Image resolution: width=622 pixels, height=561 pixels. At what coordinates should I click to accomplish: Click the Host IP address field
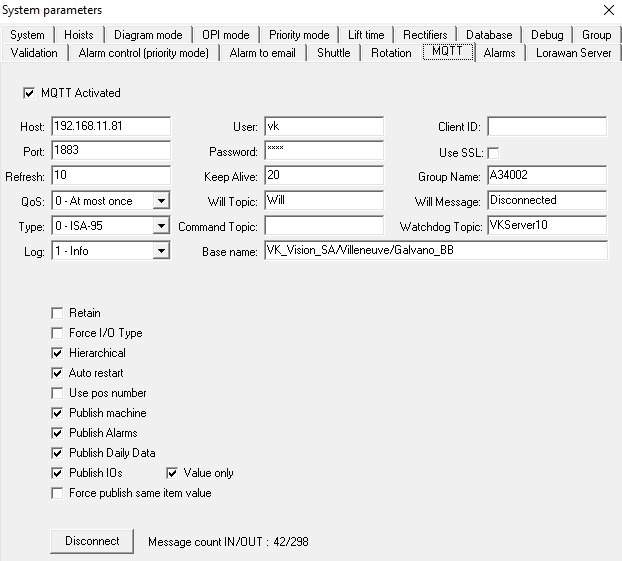(x=110, y=127)
